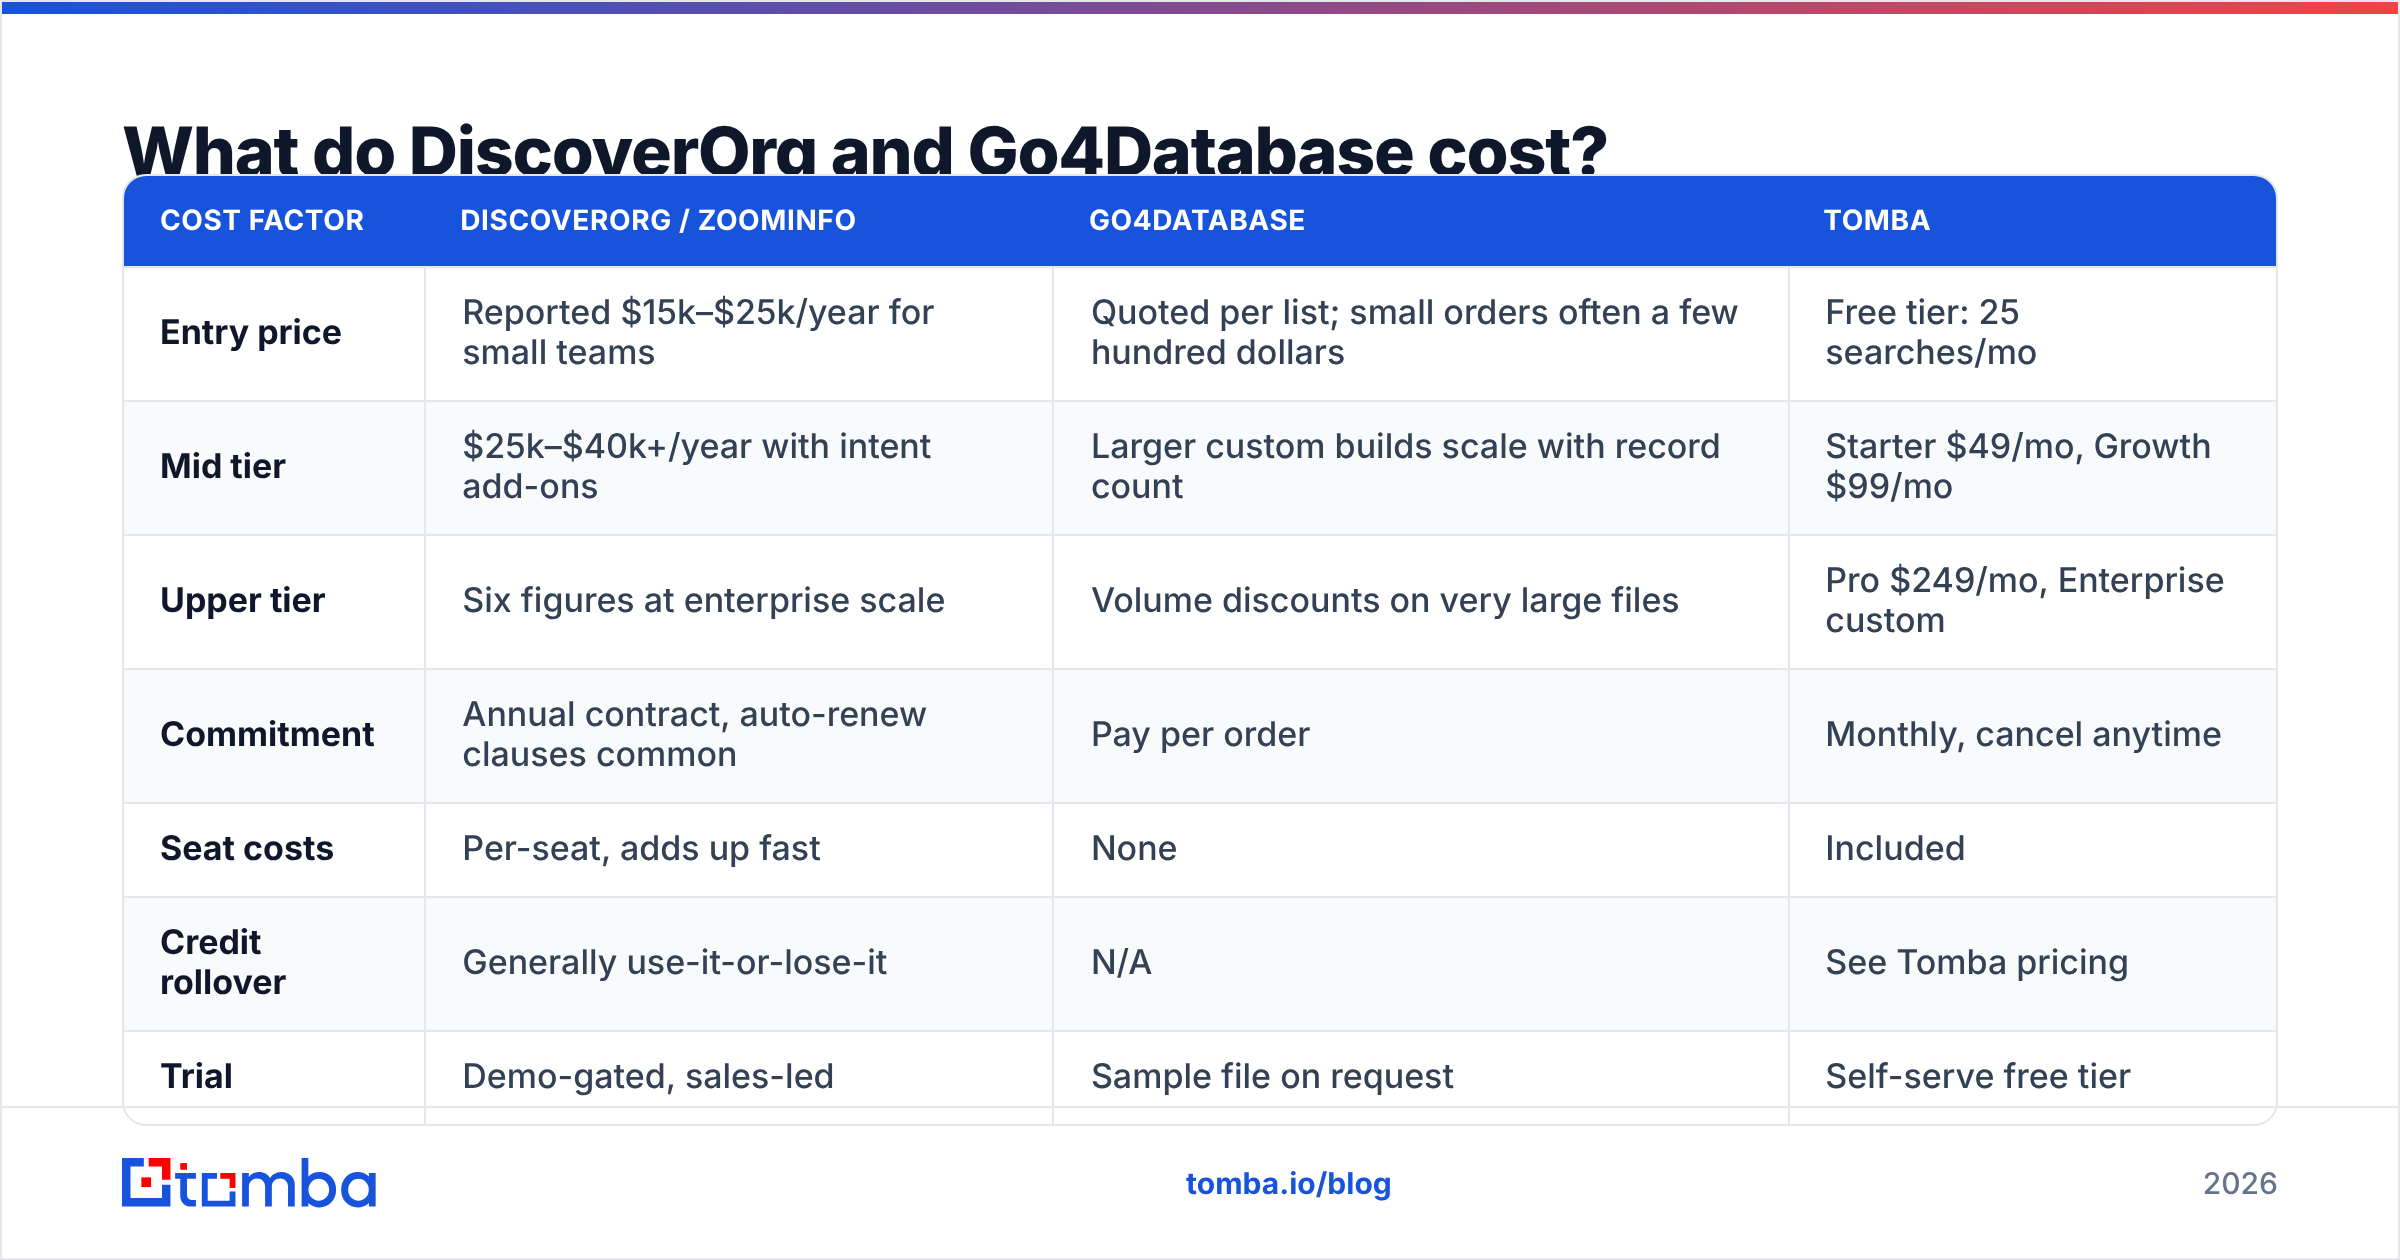The width and height of the screenshot is (2400, 1260).
Task: Click the 'Seat costs' row label
Action: click(x=247, y=848)
